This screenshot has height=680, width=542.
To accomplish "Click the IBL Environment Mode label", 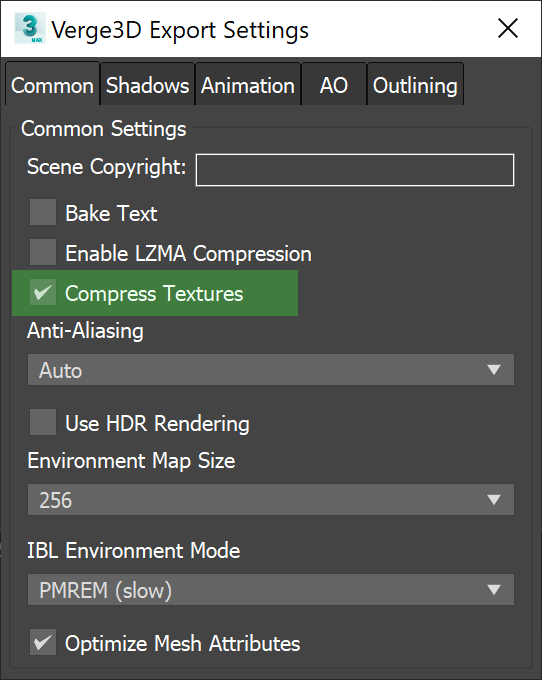I will [x=134, y=551].
